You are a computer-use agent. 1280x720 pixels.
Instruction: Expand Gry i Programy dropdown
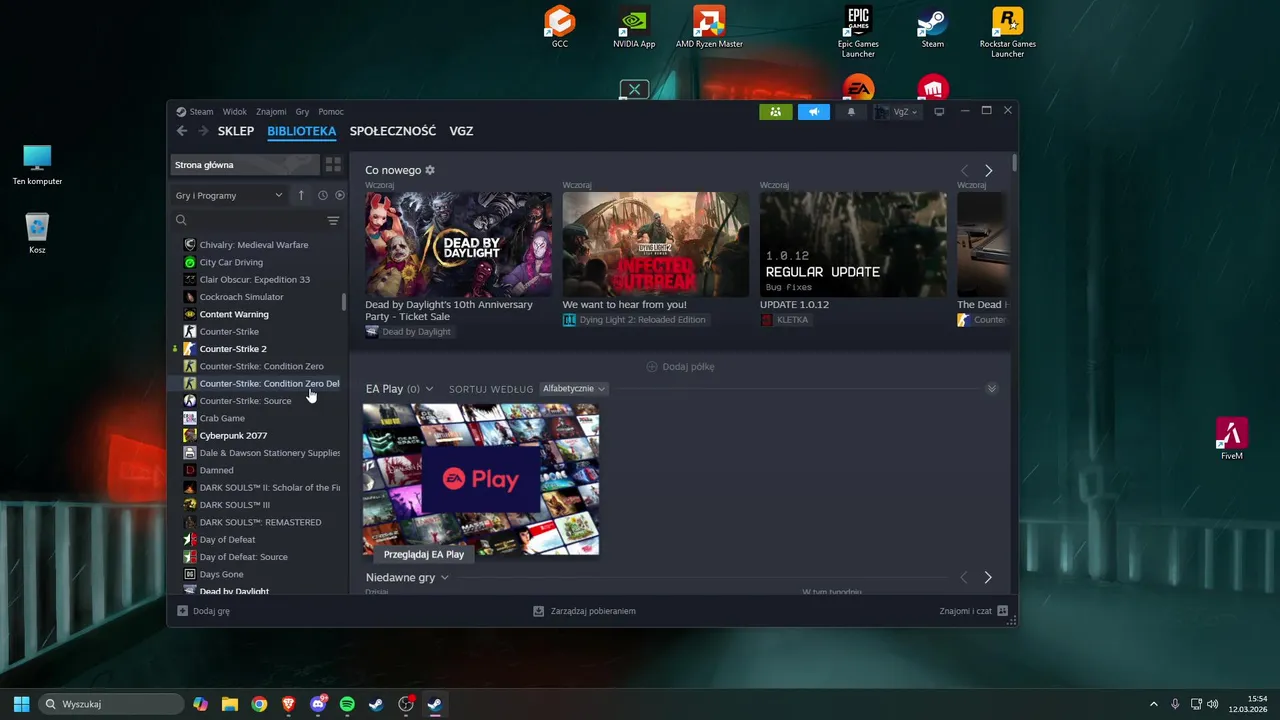coord(229,195)
